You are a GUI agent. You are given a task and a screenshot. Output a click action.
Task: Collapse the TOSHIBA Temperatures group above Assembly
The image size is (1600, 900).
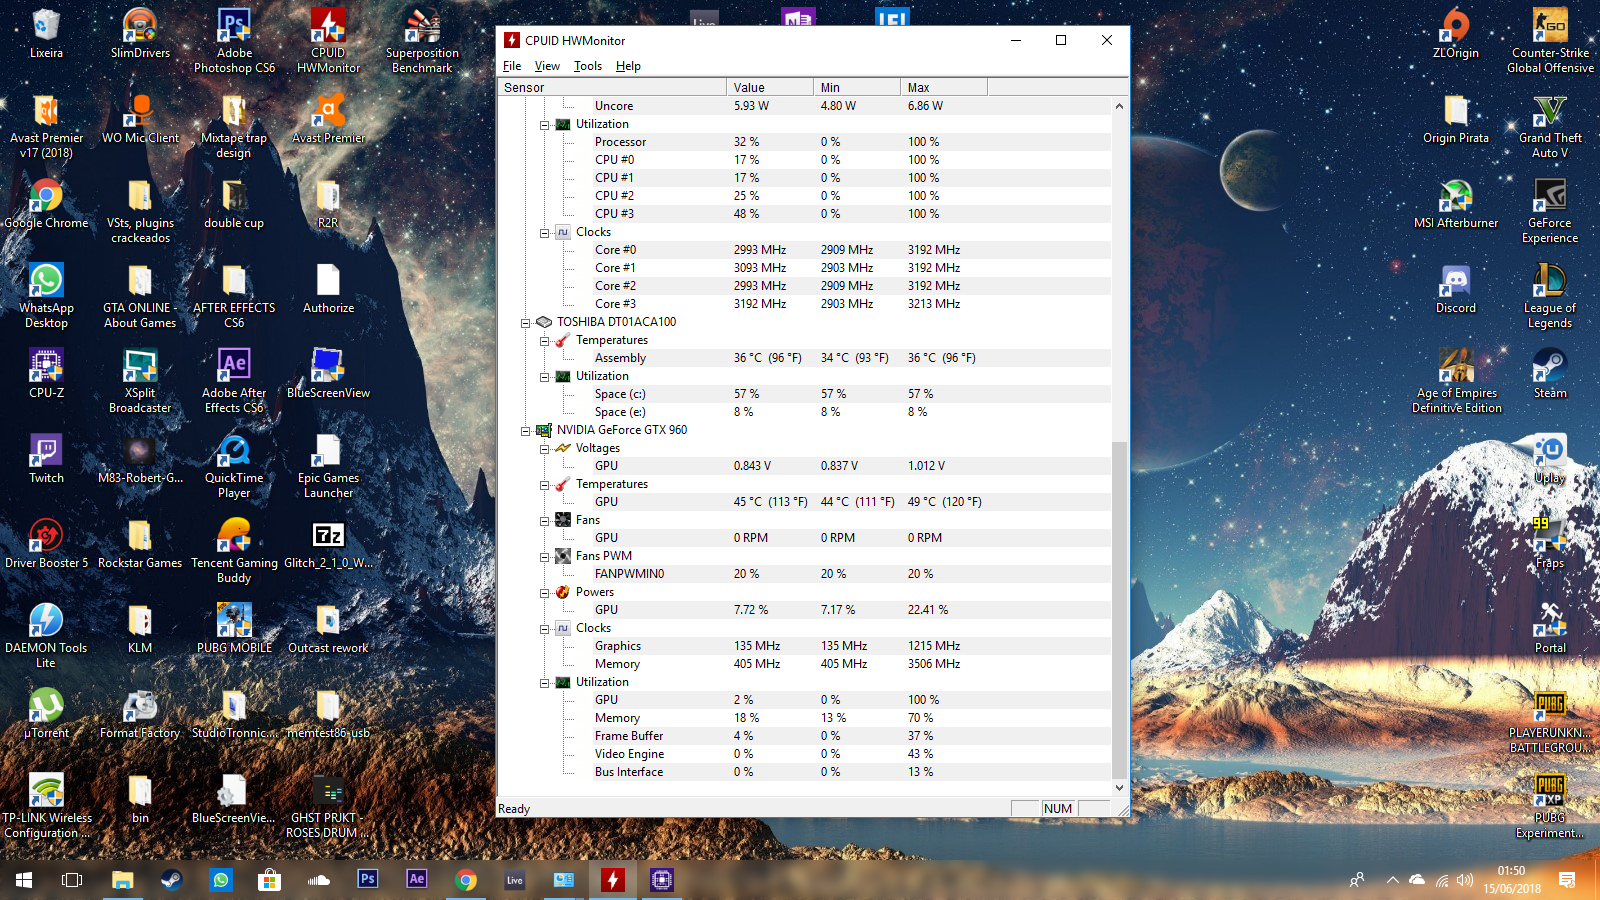click(545, 340)
